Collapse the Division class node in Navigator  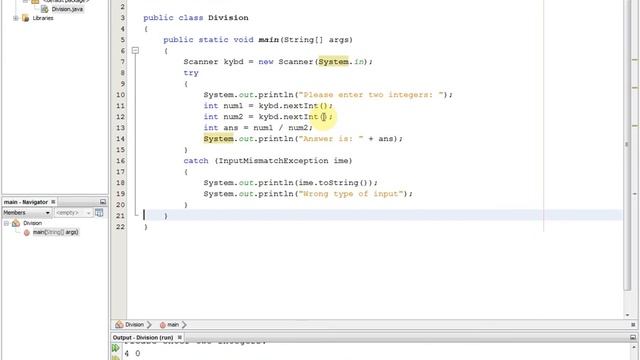(7, 223)
